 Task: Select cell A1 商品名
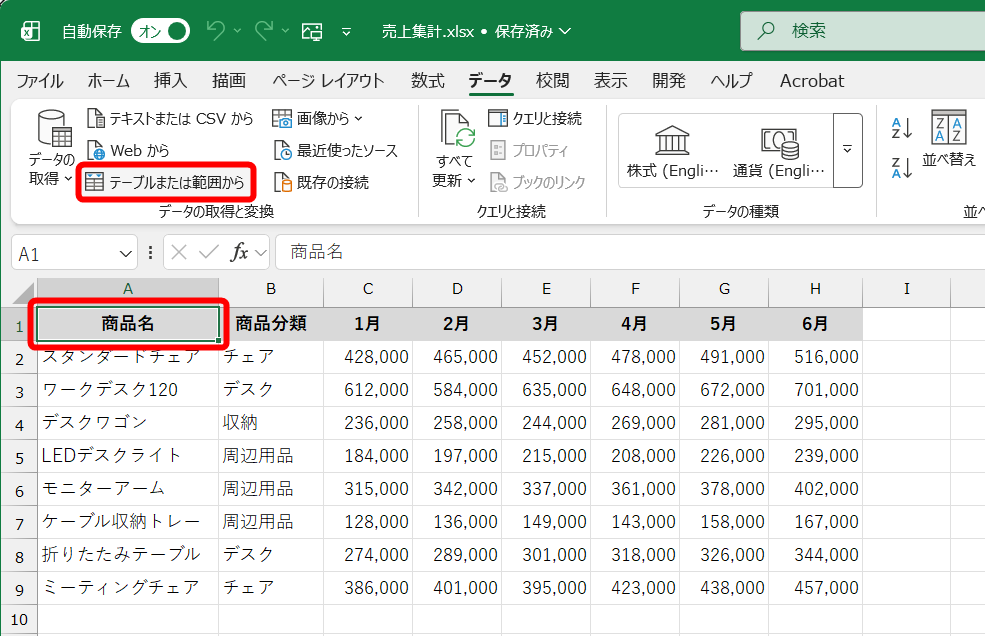[x=128, y=324]
